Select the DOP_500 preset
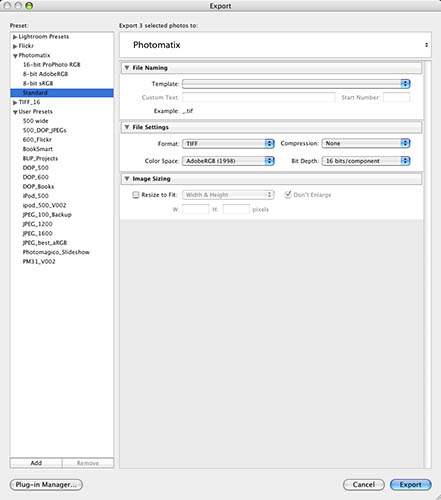The image size is (441, 500). (36, 168)
